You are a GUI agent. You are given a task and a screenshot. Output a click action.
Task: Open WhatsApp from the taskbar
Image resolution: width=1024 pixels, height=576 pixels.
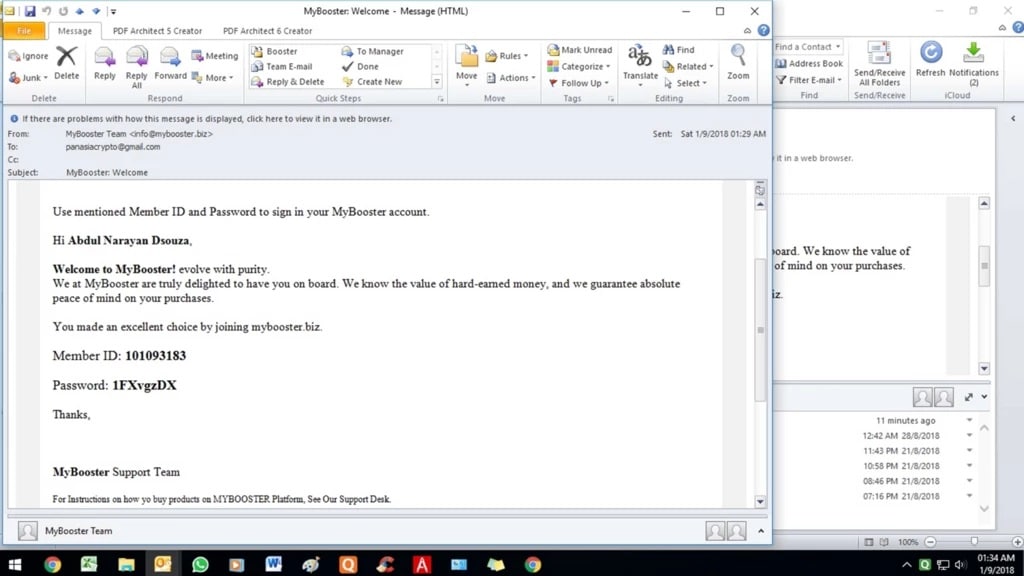pos(200,564)
